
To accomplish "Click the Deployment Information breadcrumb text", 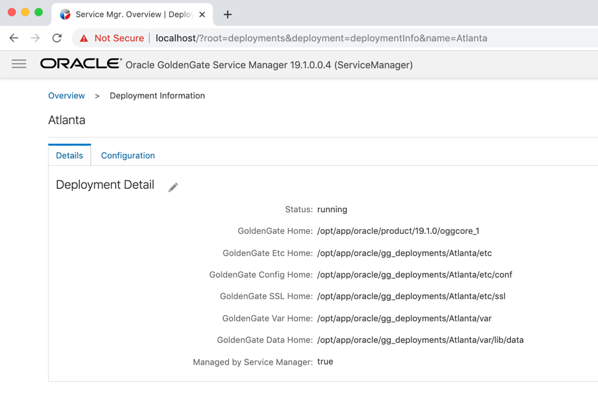I will tap(157, 96).
